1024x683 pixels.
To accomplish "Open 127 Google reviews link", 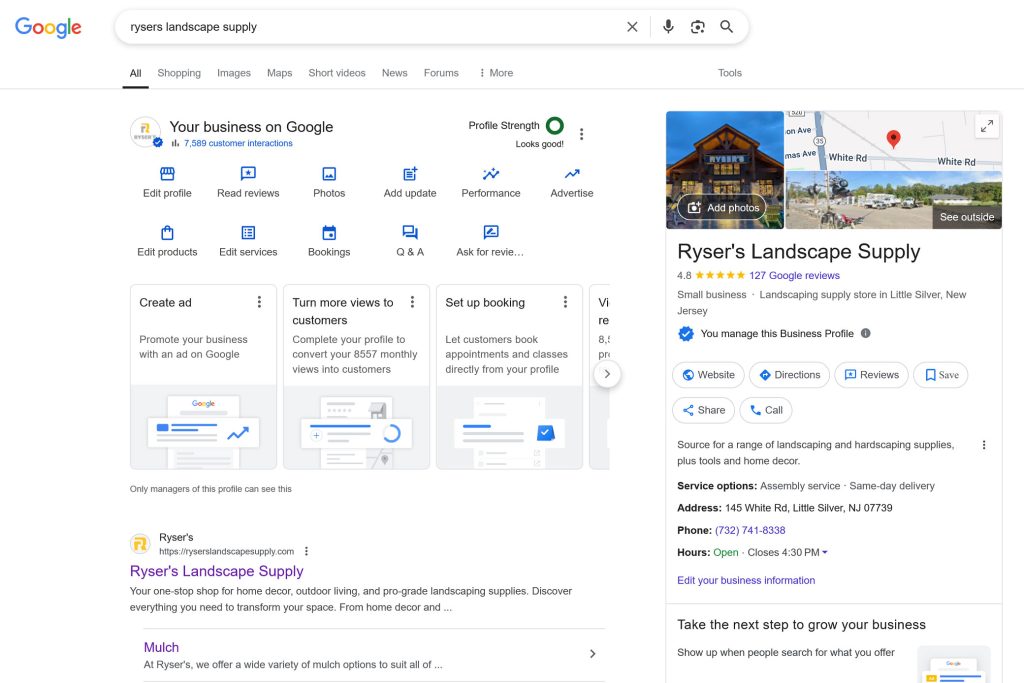I will (794, 276).
